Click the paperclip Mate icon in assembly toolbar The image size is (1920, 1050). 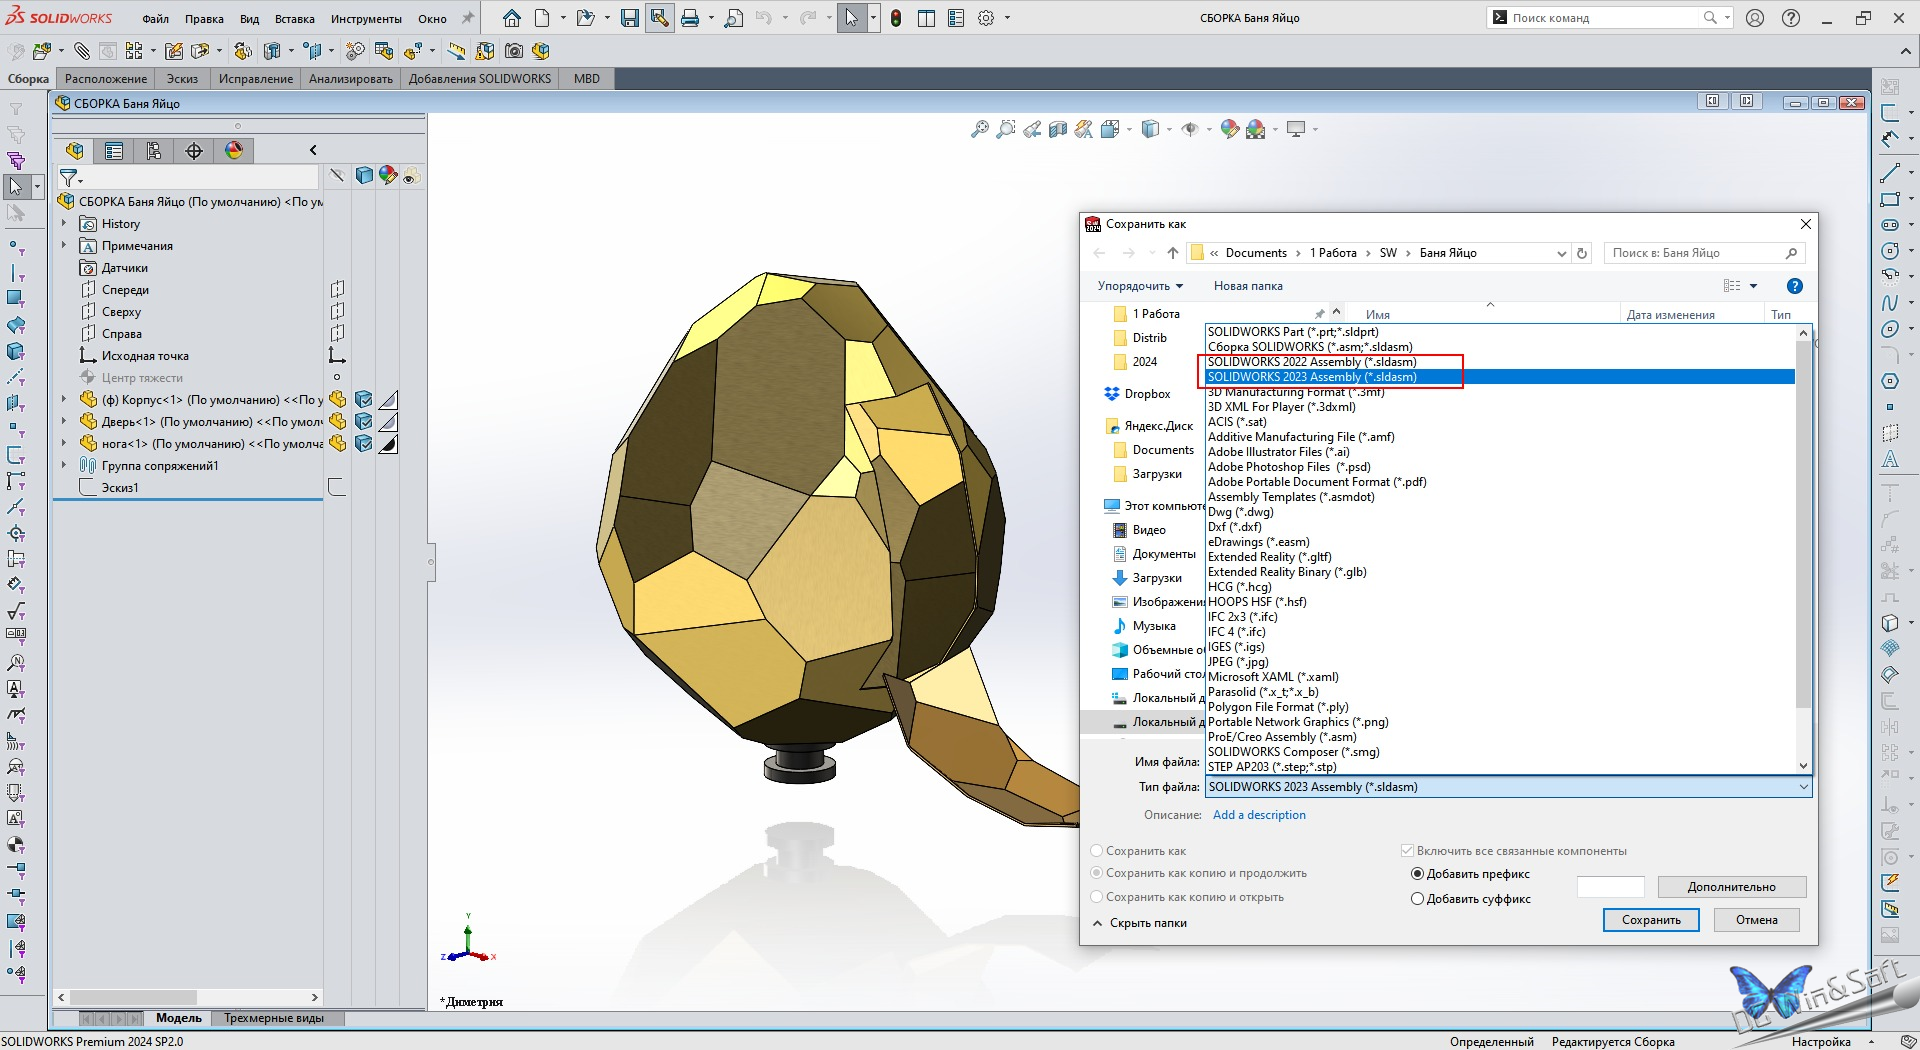pos(82,51)
